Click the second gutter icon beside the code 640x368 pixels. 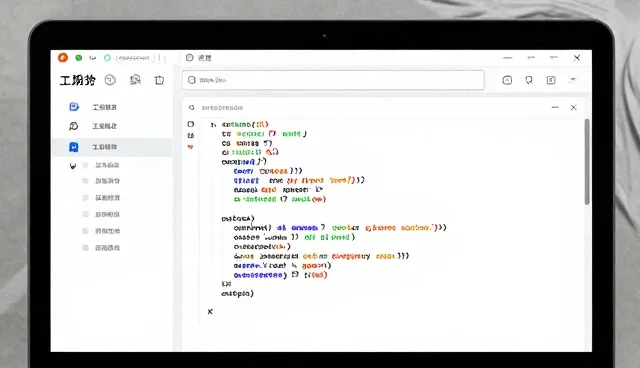(191, 135)
